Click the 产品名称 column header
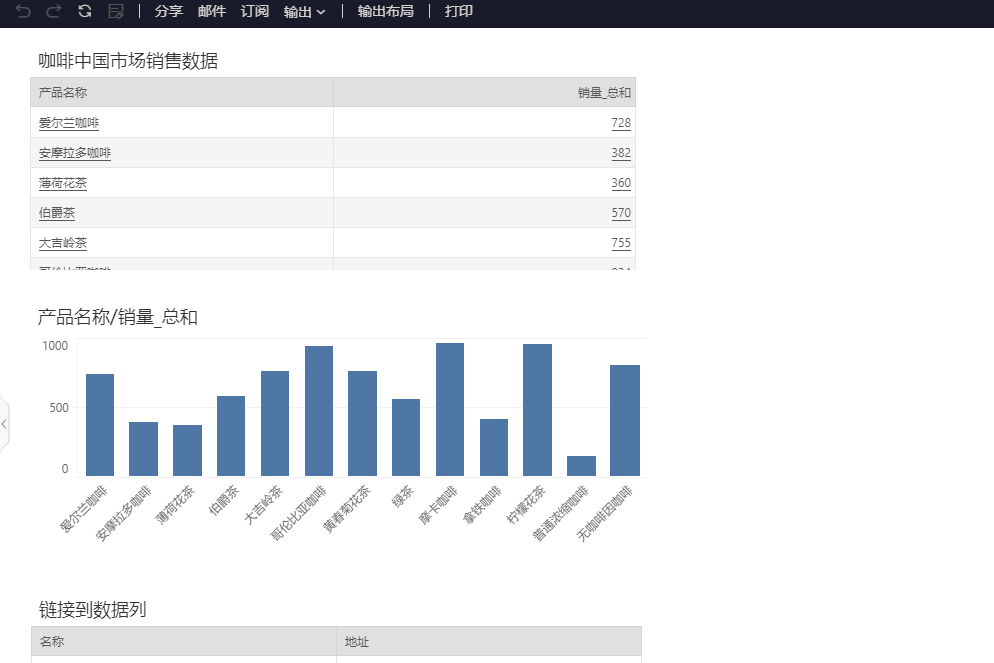This screenshot has width=994, height=663. pyautogui.click(x=63, y=93)
